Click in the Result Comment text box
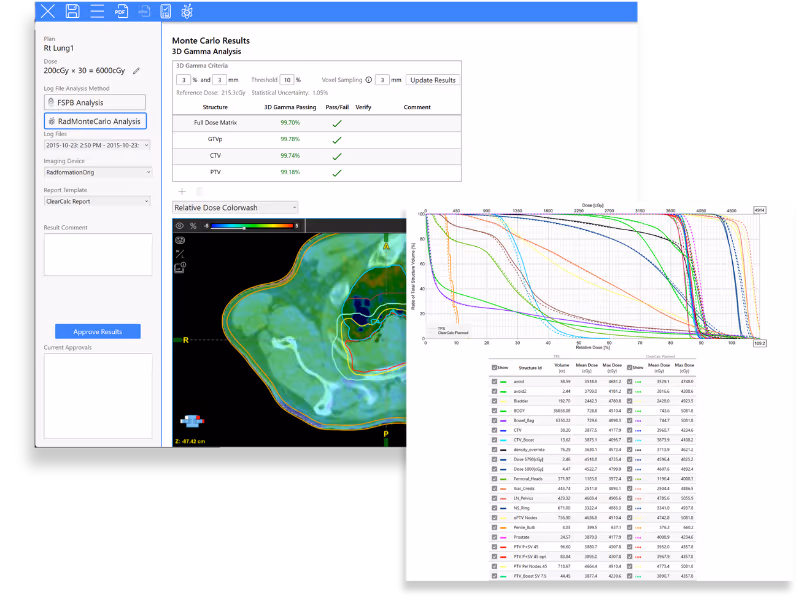Image resolution: width=800 pixels, height=600 pixels. pyautogui.click(x=98, y=255)
